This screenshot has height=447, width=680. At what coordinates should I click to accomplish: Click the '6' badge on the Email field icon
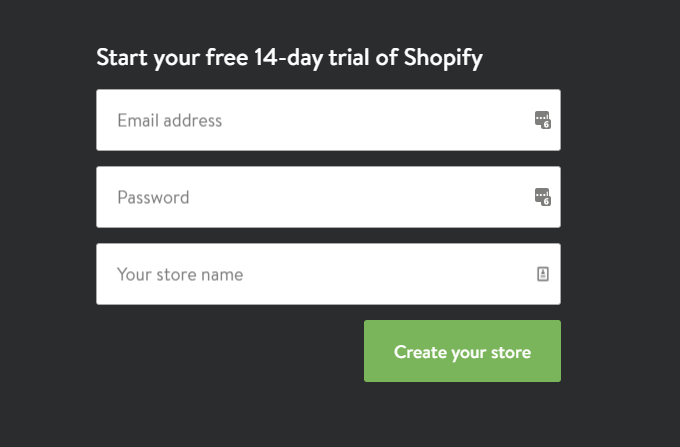click(x=547, y=125)
